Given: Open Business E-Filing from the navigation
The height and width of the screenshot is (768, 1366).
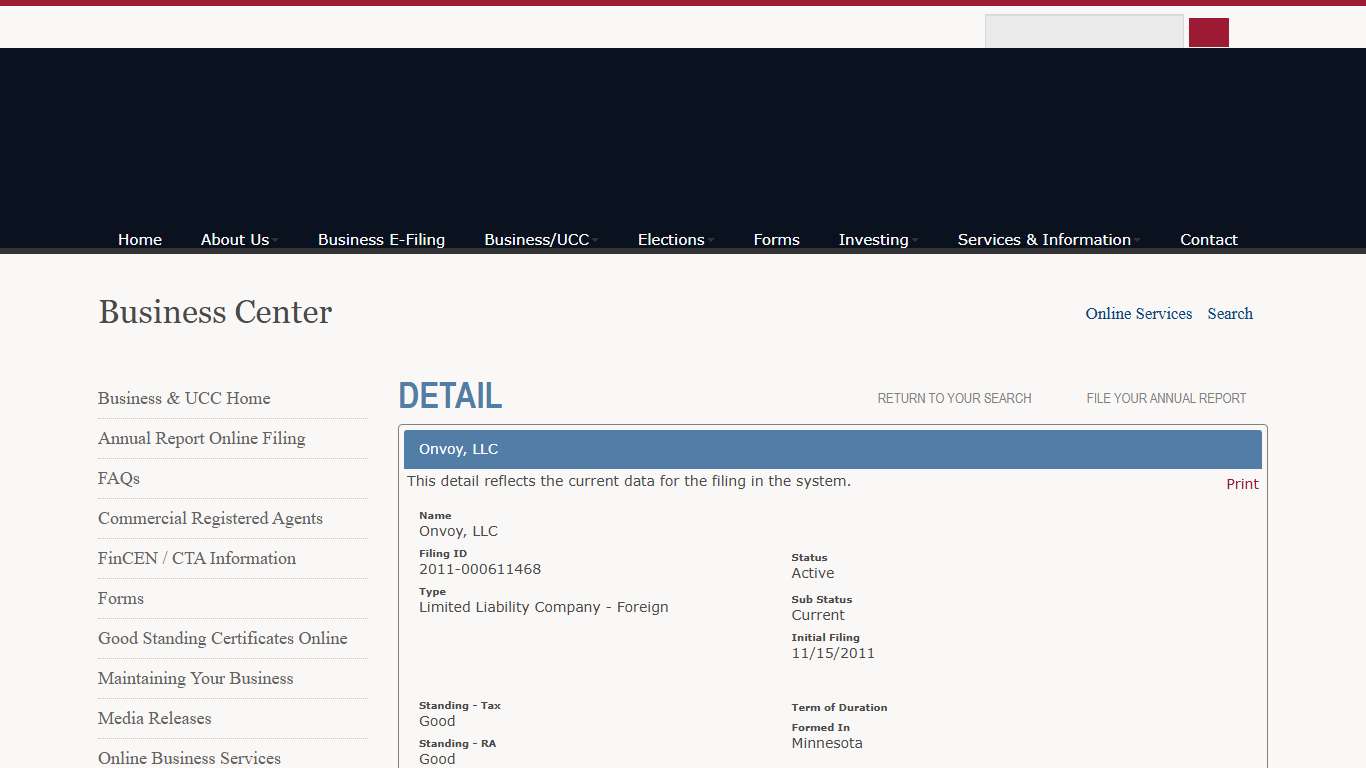Looking at the screenshot, I should 381,240.
